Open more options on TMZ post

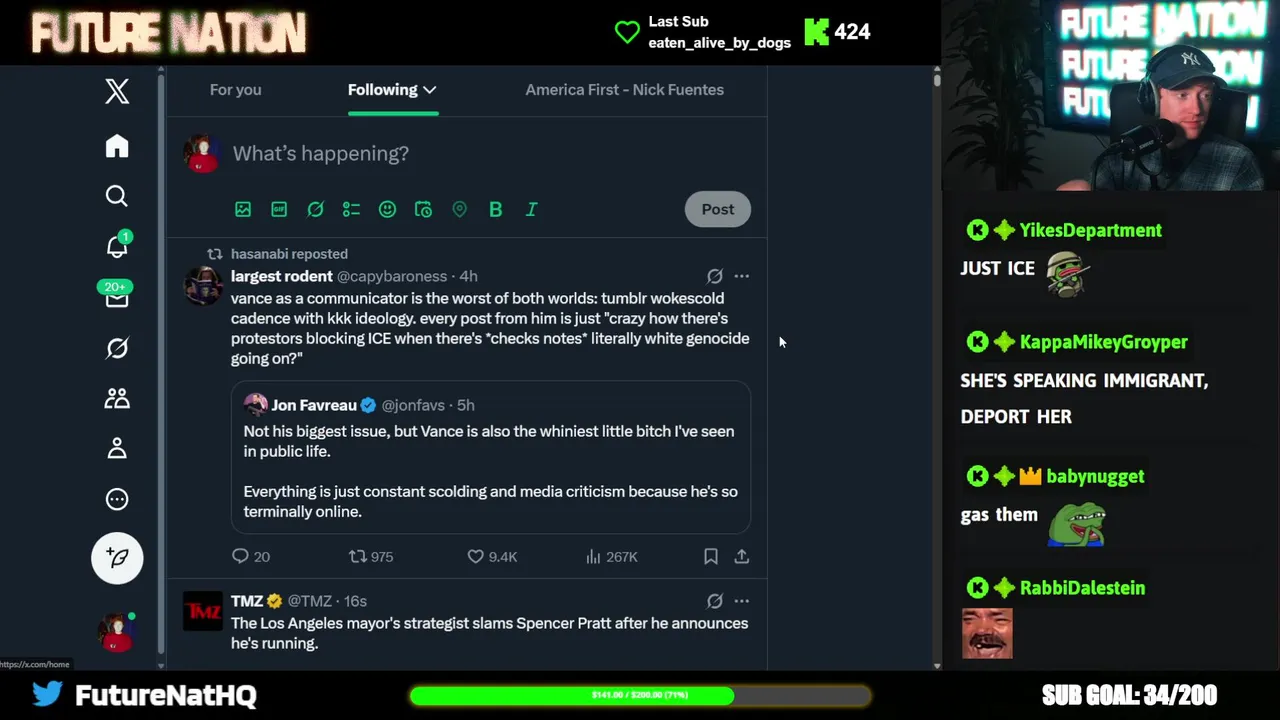point(741,601)
